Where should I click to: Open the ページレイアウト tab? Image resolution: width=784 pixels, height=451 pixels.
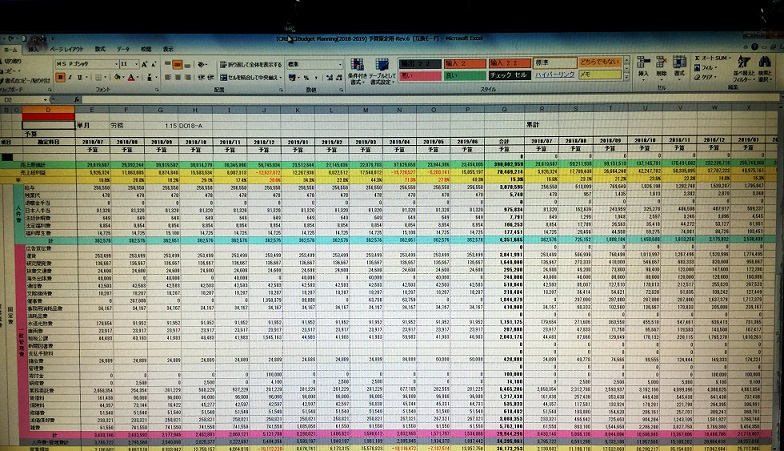click(x=66, y=49)
